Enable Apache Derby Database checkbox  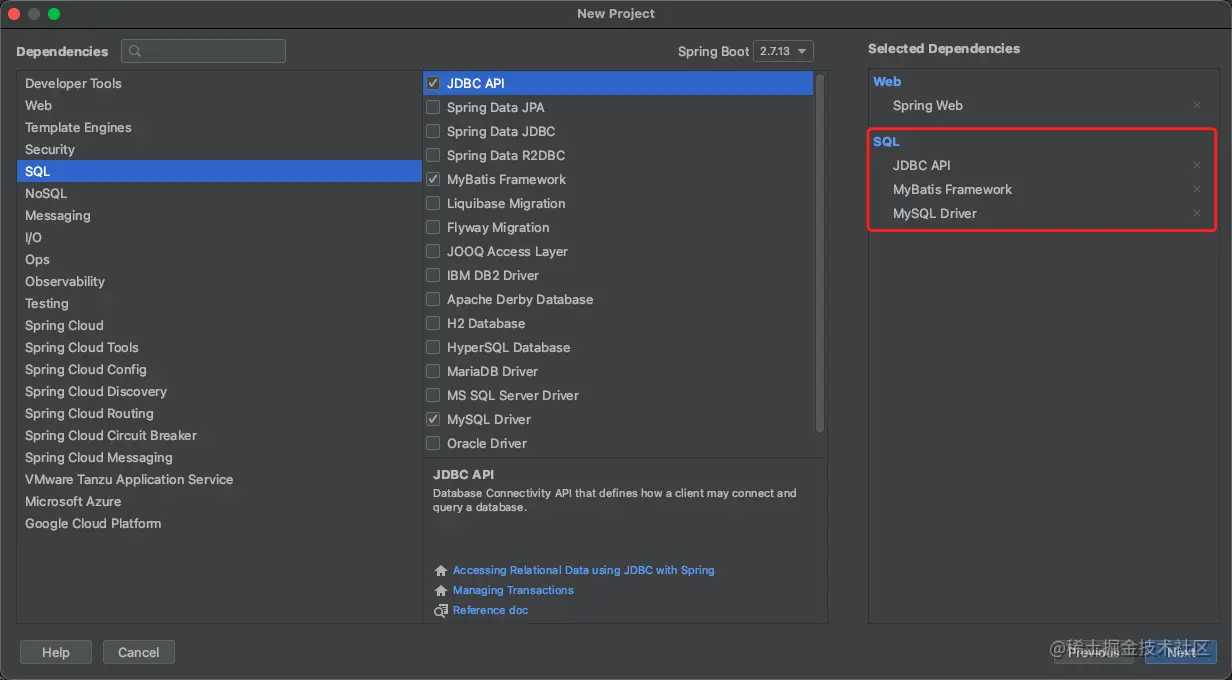click(x=433, y=299)
